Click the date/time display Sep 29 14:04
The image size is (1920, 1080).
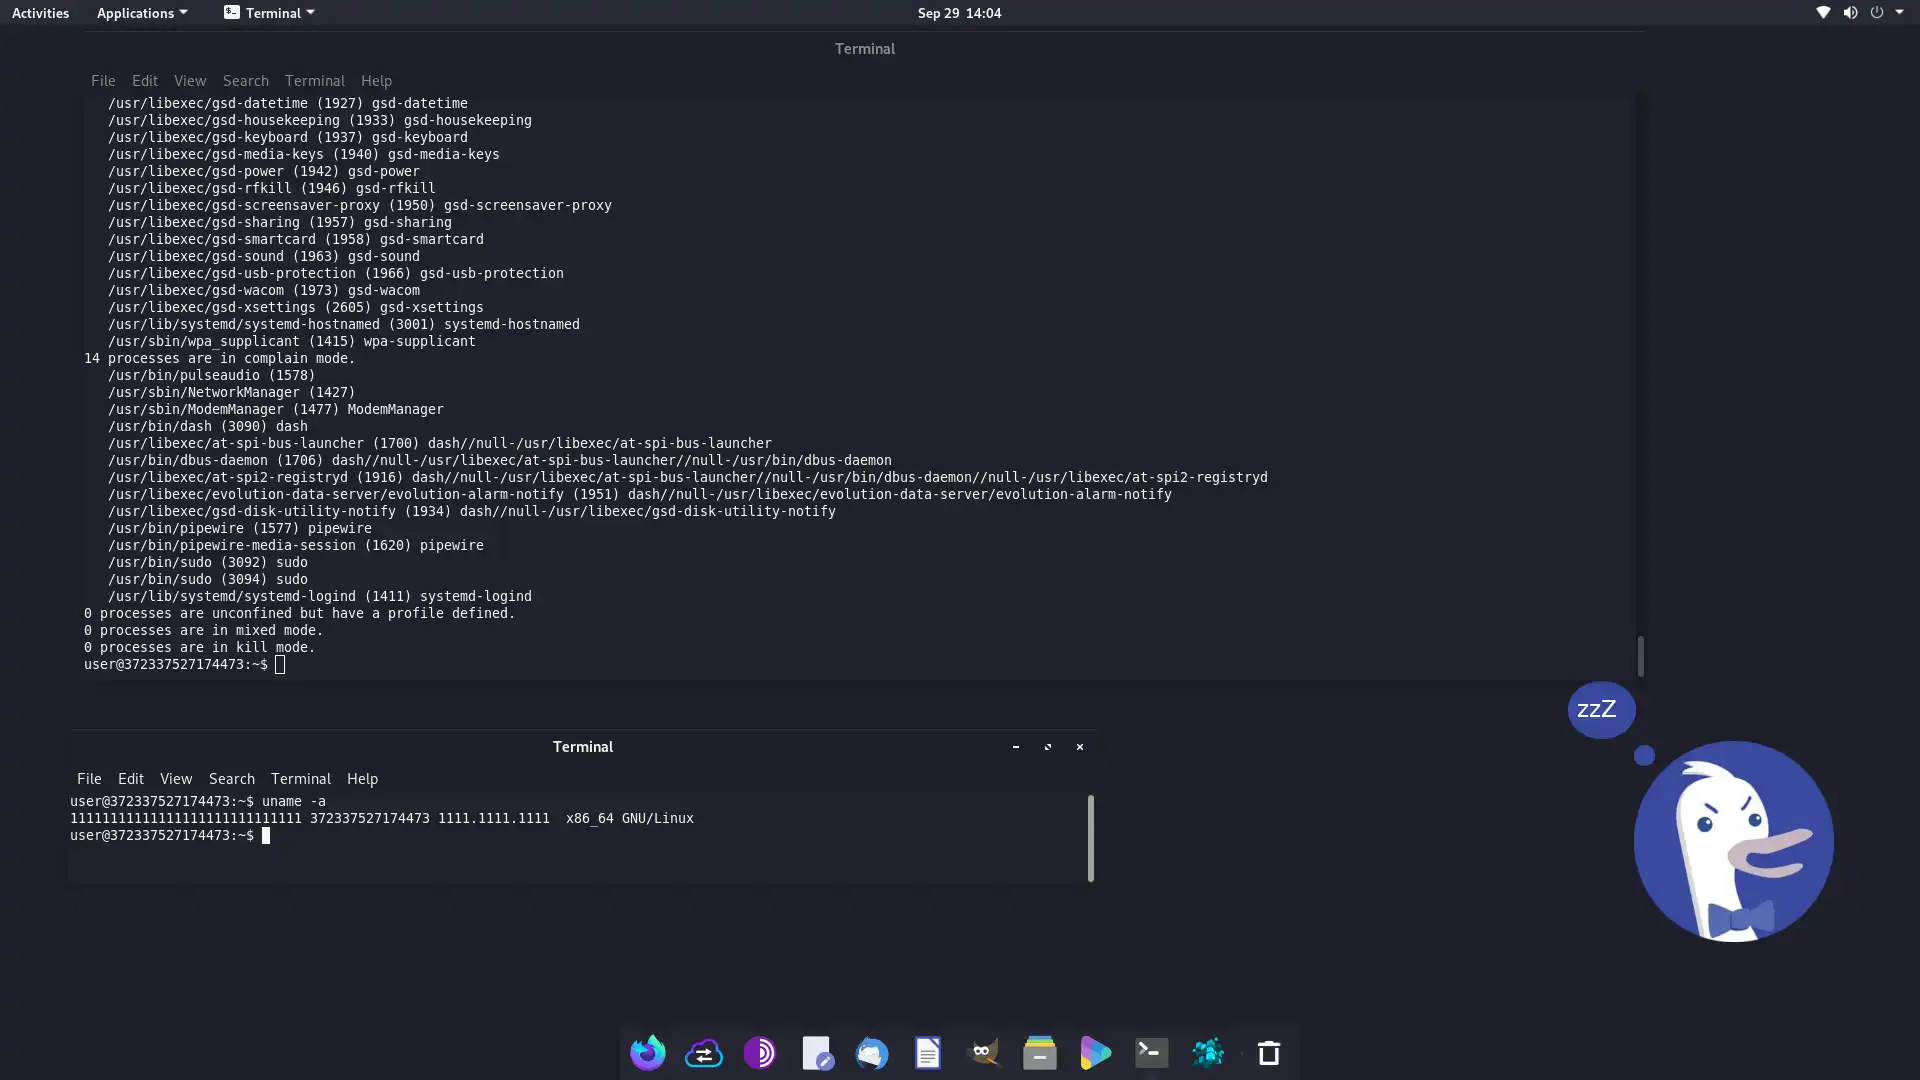tap(960, 12)
